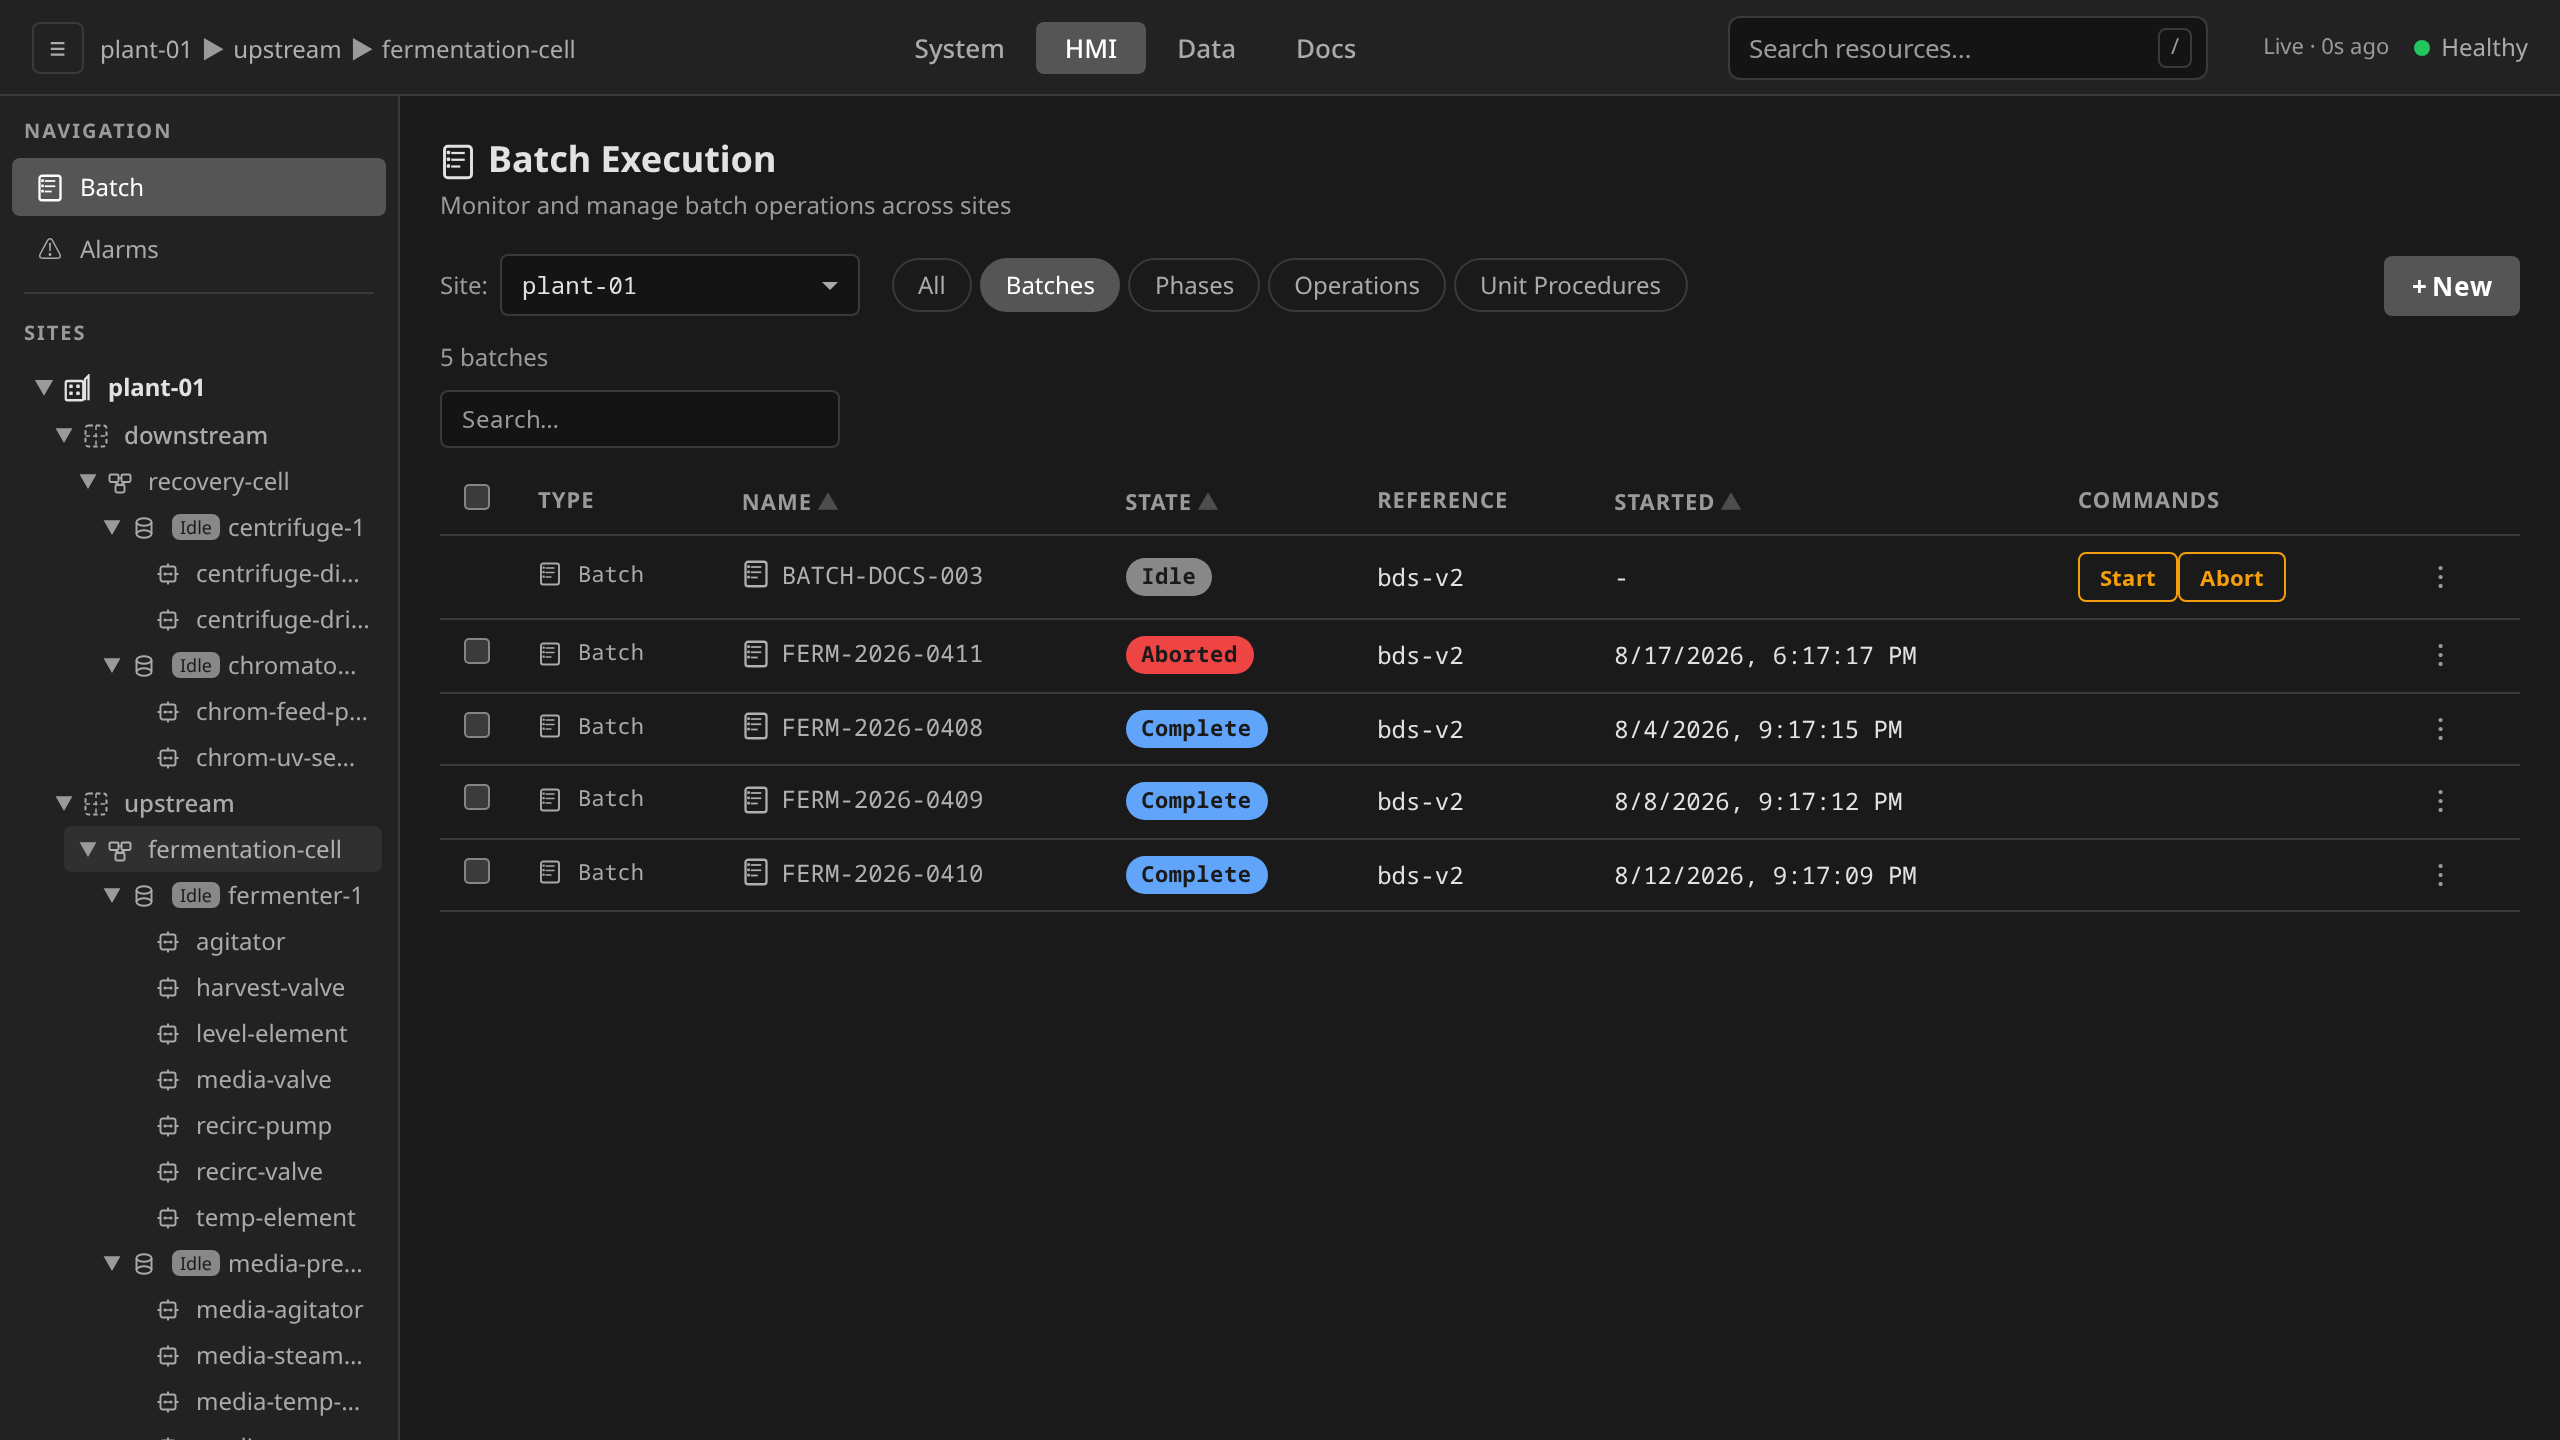Click the Aborted state badge
Viewport: 2560px width, 1440px height.
click(x=1189, y=655)
